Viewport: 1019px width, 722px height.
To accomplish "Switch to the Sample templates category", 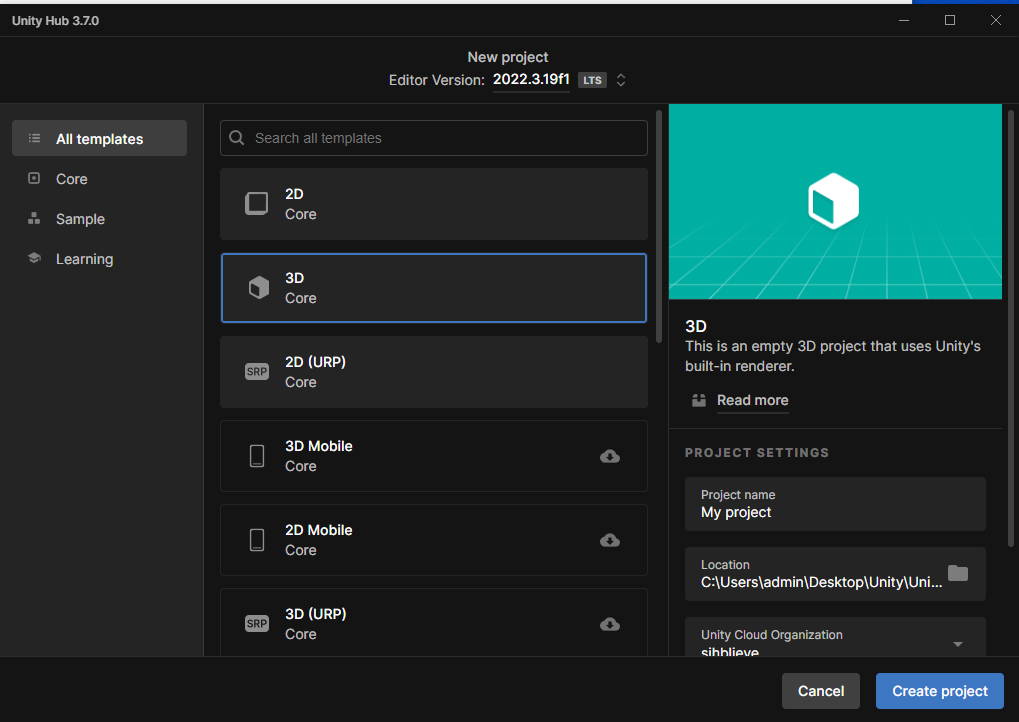I will (99, 218).
